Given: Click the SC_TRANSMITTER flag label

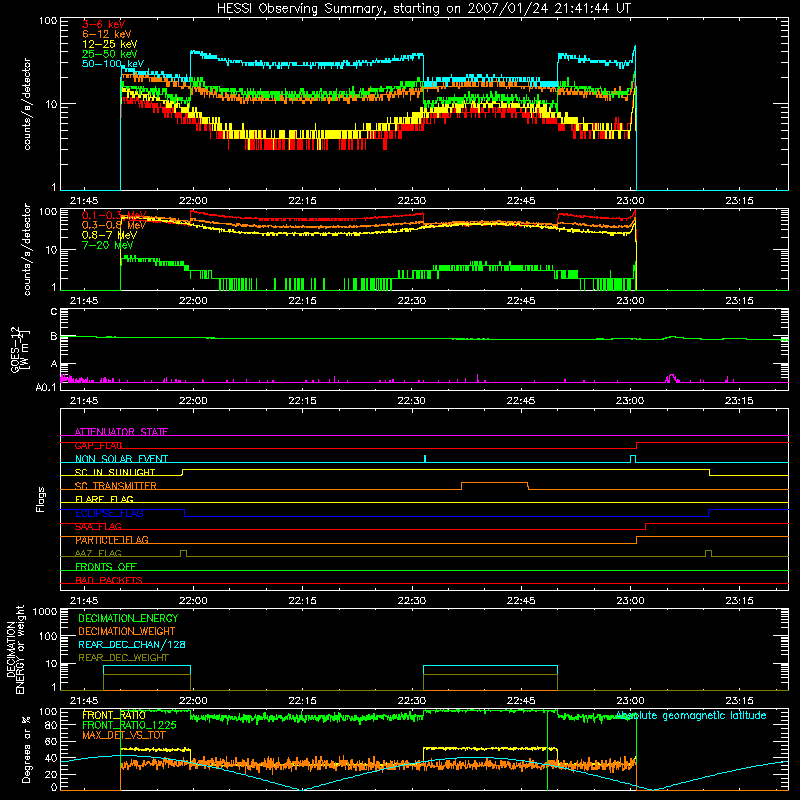Looking at the screenshot, I should click(115, 486).
